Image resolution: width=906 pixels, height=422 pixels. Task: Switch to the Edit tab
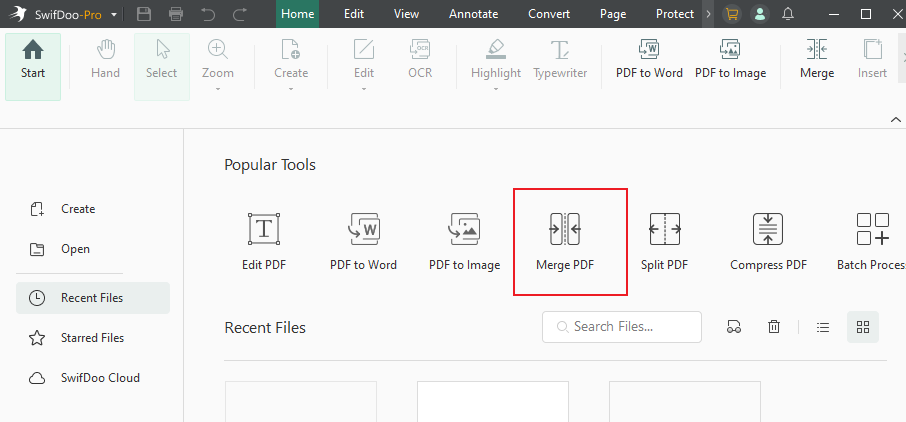click(x=354, y=14)
